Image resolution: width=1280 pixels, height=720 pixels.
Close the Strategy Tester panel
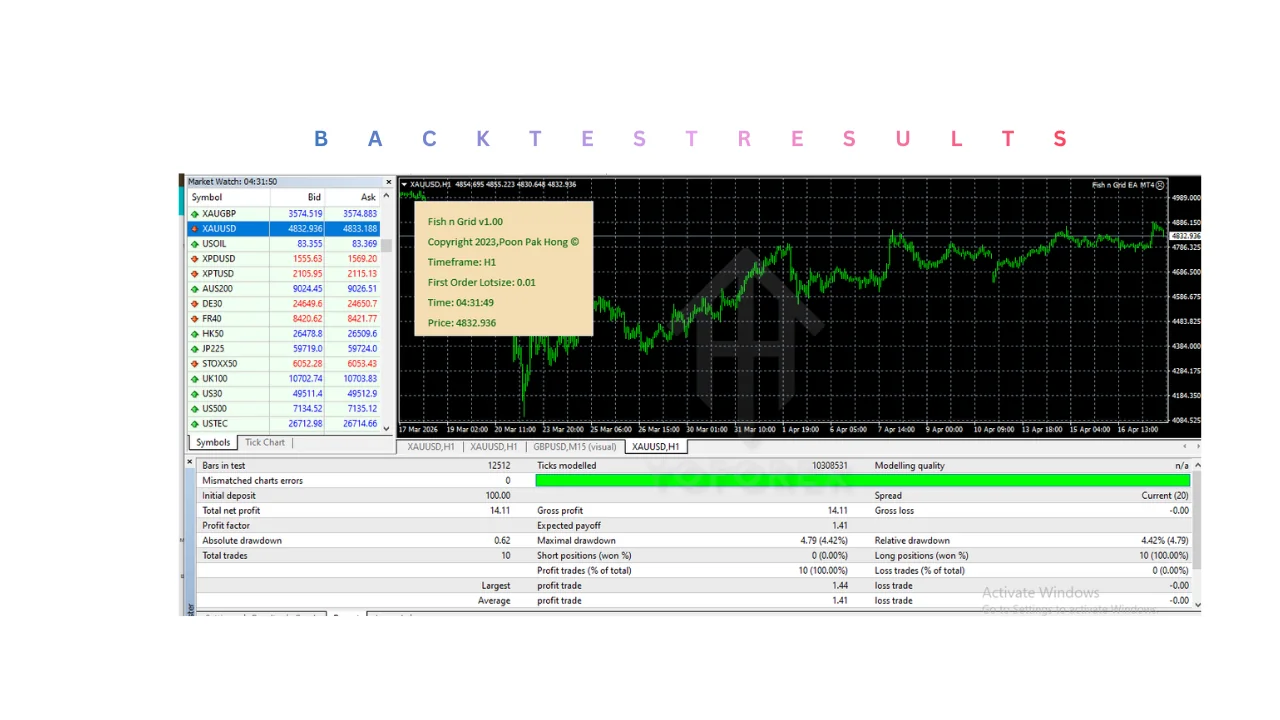tap(190, 463)
